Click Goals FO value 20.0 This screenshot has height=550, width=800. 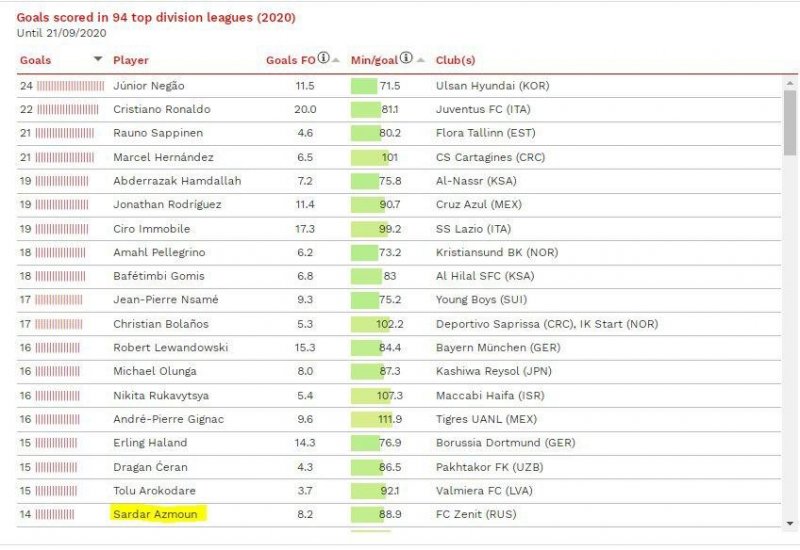[x=305, y=109]
